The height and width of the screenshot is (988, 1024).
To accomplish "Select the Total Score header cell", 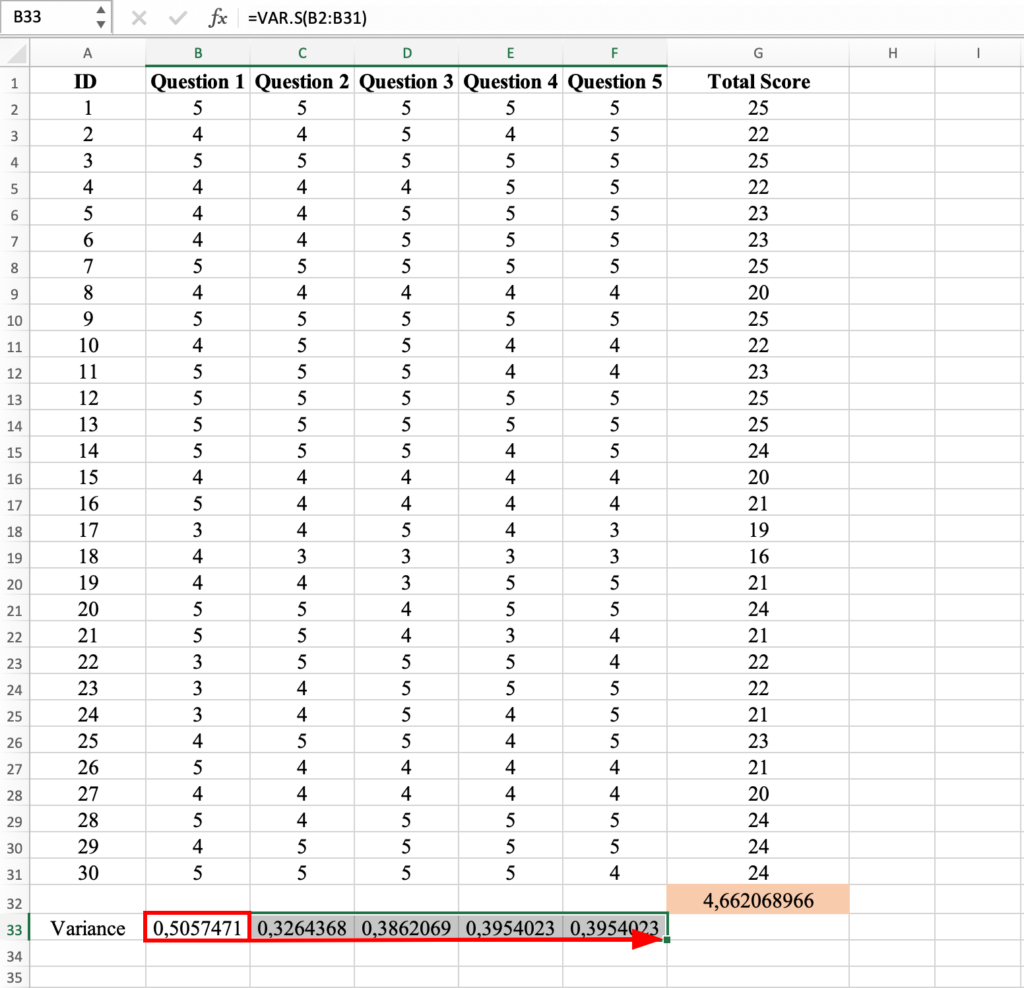I will tap(758, 81).
